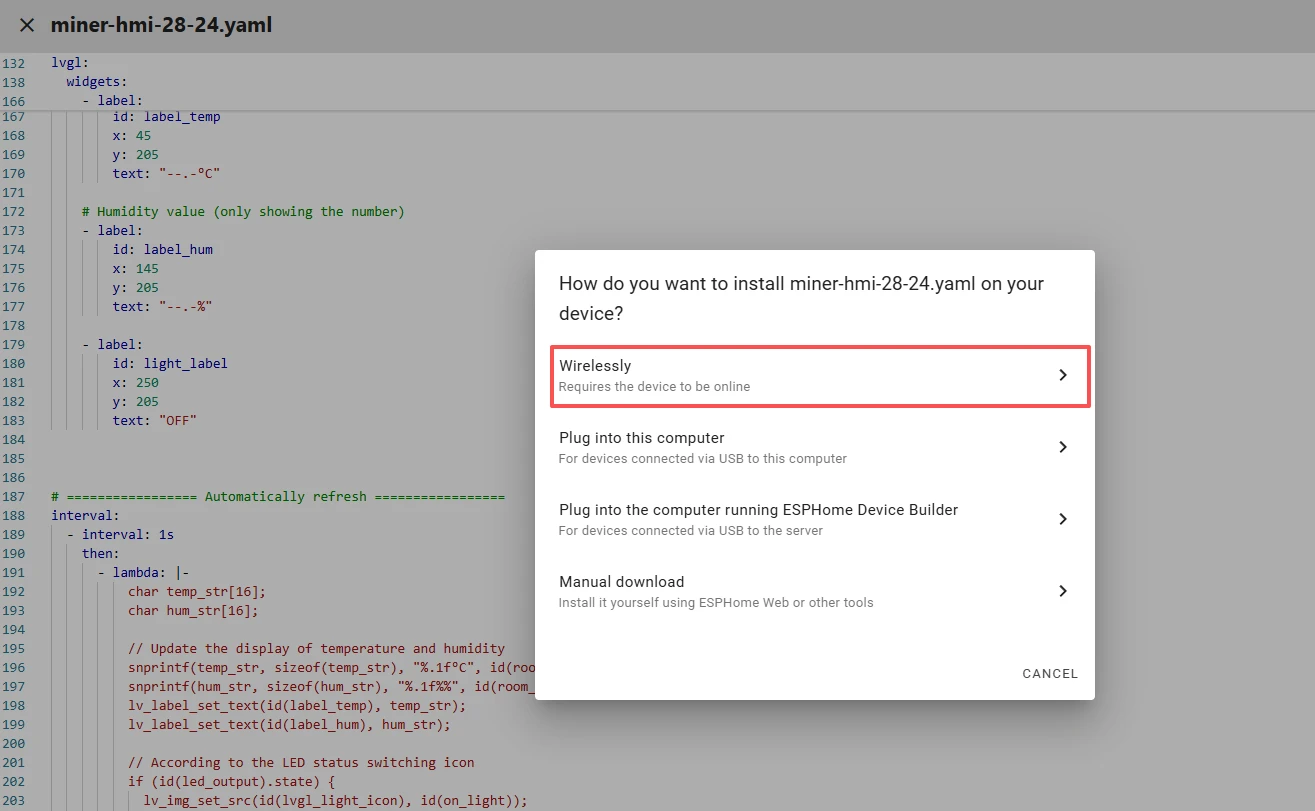Click the arrow next to Plug into this computer
The image size is (1315, 811).
(1063, 447)
